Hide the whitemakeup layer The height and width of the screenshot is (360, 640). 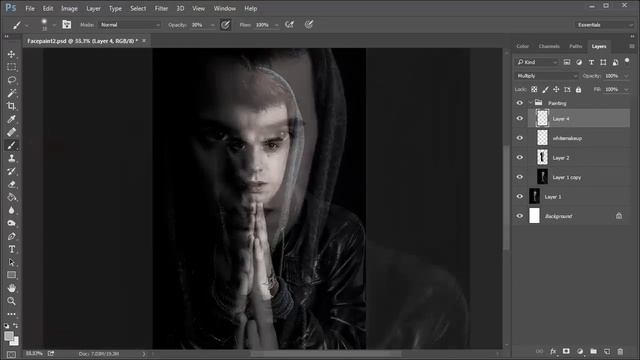point(520,138)
